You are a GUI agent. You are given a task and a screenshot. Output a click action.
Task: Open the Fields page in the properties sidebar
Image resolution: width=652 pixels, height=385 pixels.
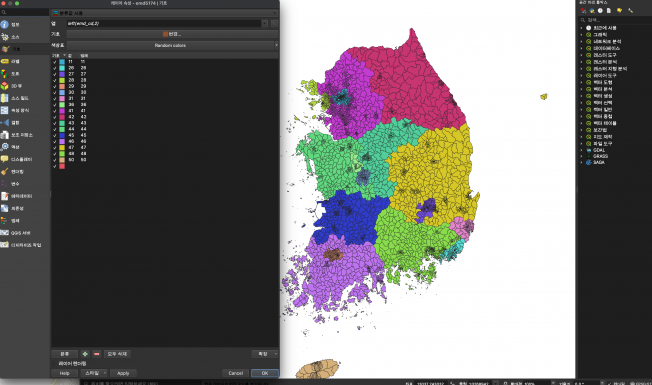24,98
